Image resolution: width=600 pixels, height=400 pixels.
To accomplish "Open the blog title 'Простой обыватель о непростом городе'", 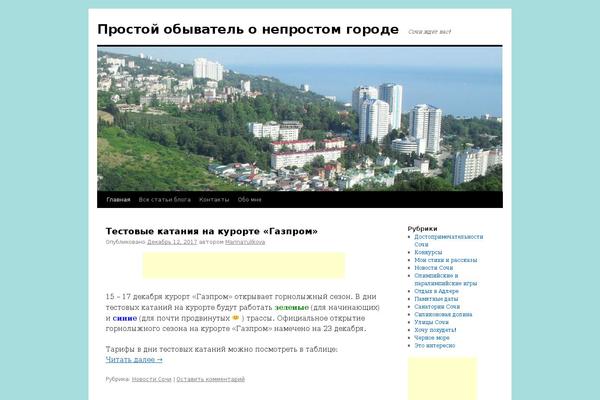I will tap(248, 29).
